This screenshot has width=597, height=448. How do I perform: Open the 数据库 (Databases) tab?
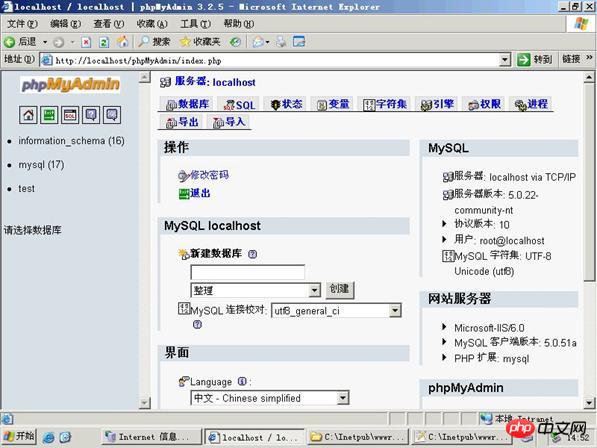point(188,104)
